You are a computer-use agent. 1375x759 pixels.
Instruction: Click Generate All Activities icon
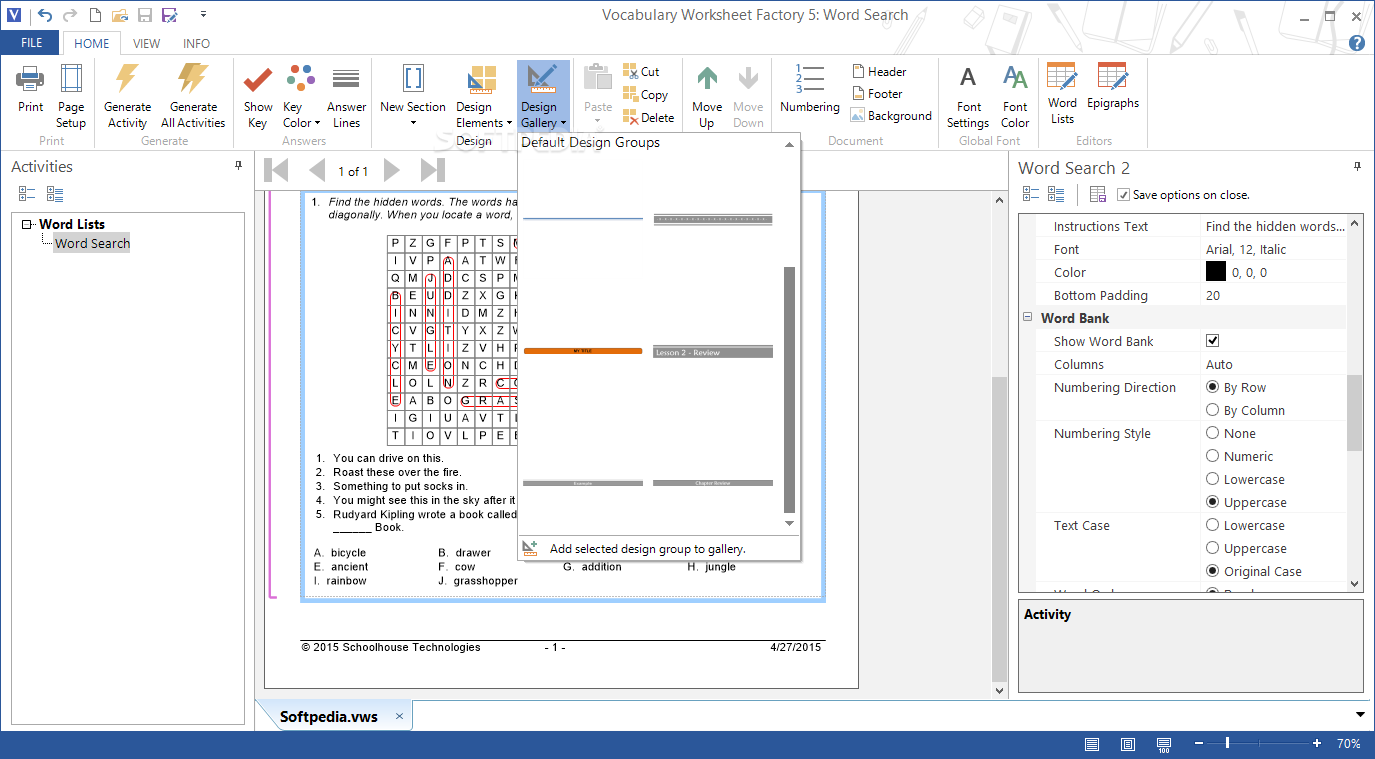point(193,79)
